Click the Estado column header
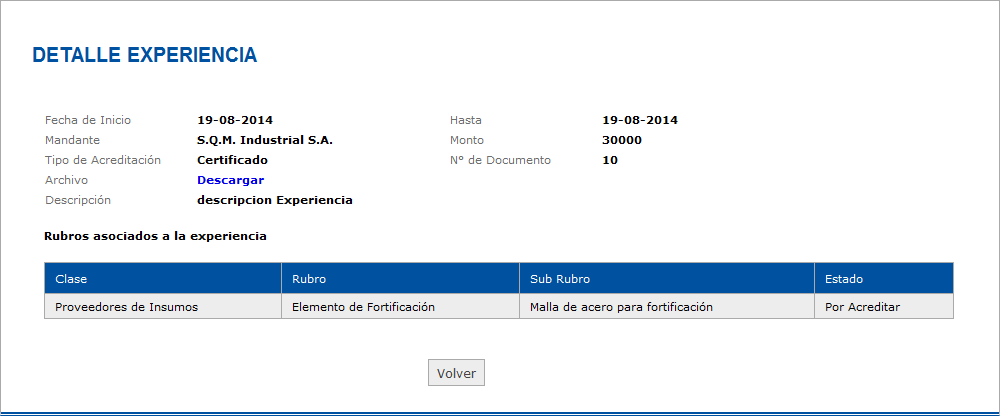1000x416 pixels. pyautogui.click(x=884, y=279)
